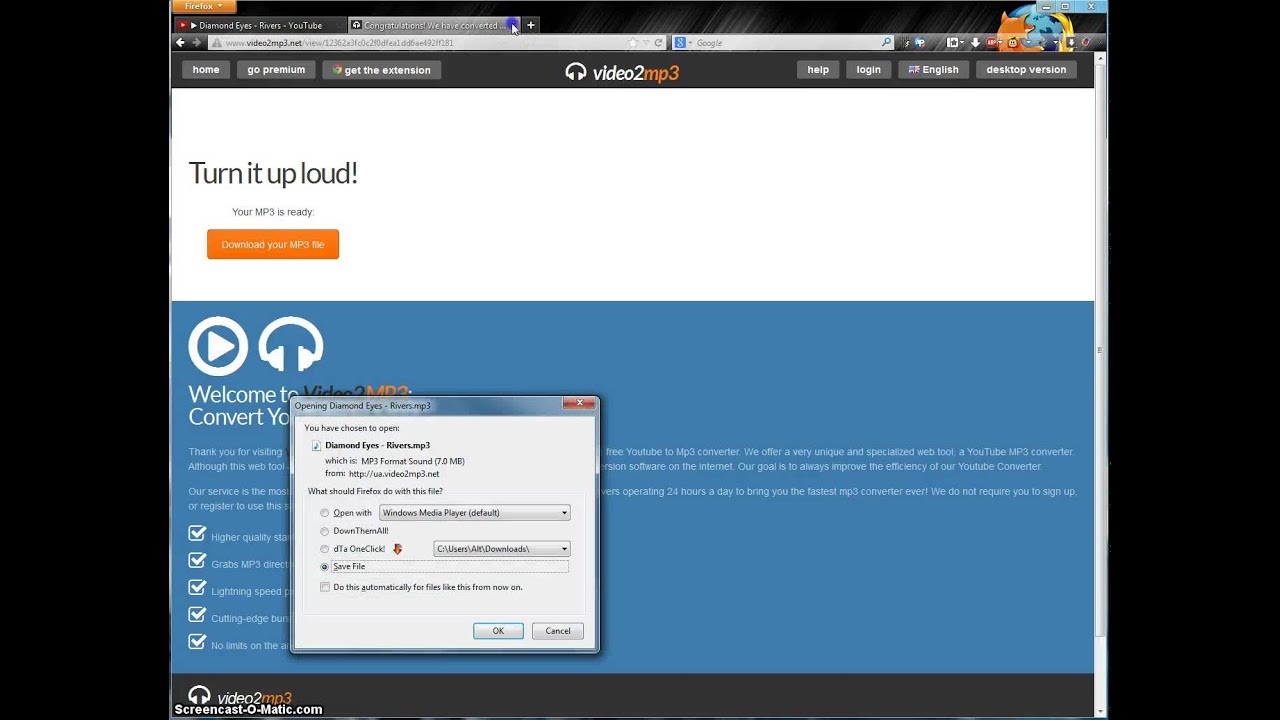Select Open with radio button
The image size is (1280, 720).
pyautogui.click(x=324, y=513)
